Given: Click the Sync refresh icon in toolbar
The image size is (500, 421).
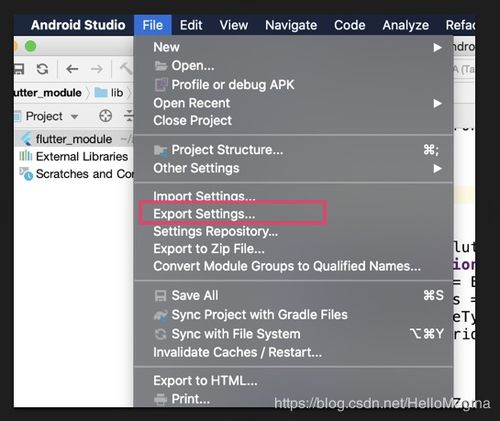Looking at the screenshot, I should 42,69.
